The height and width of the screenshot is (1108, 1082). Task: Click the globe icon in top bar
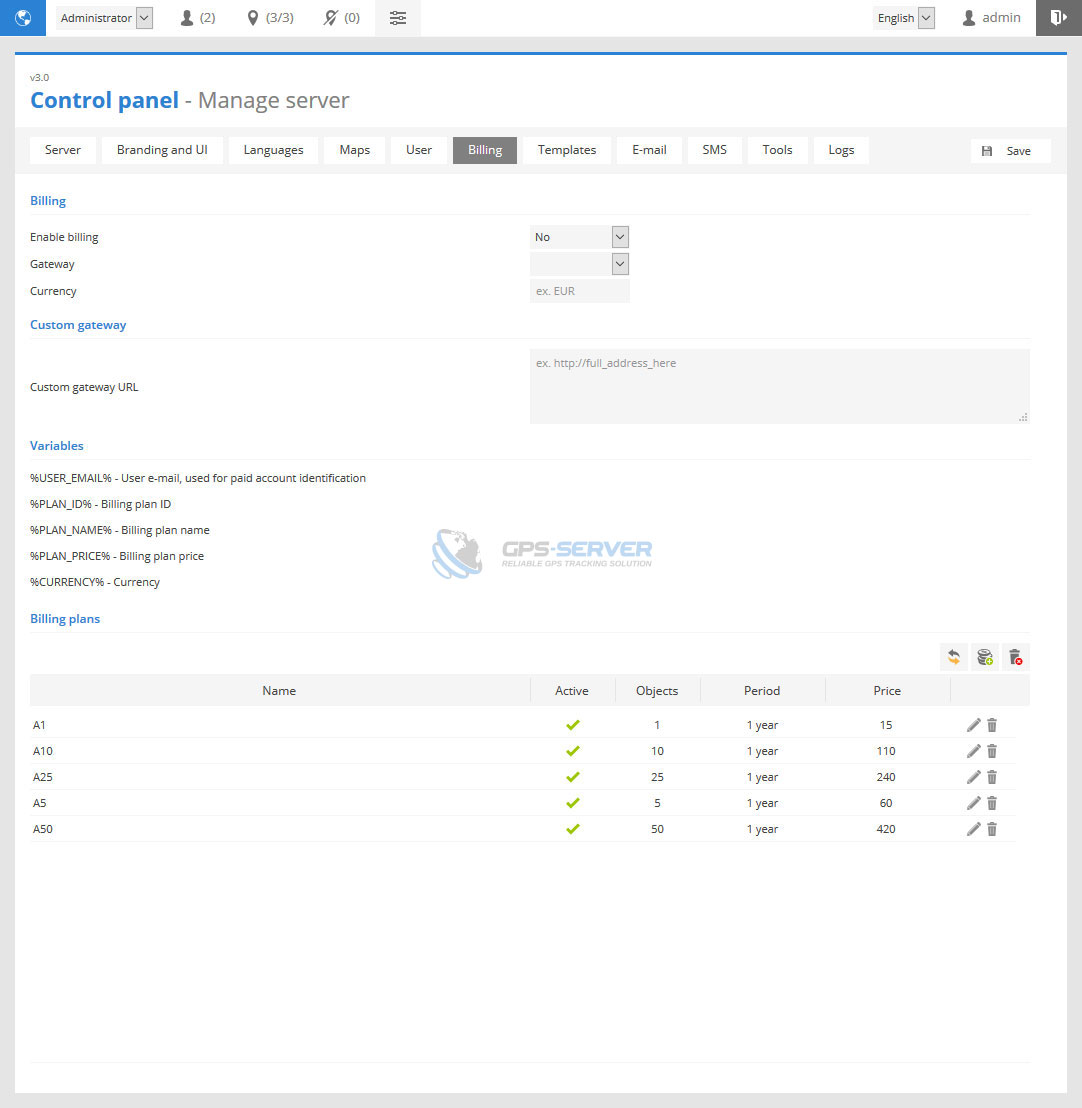[x=23, y=18]
